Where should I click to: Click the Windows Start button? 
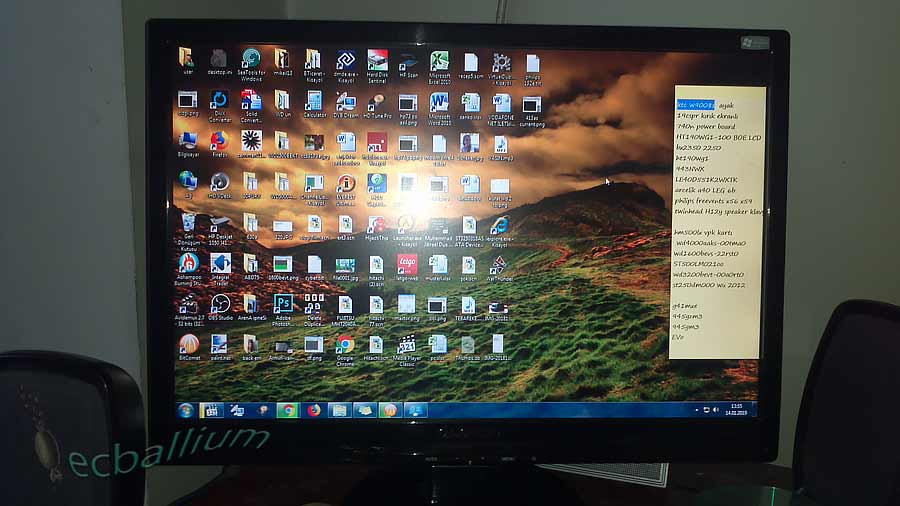point(185,410)
